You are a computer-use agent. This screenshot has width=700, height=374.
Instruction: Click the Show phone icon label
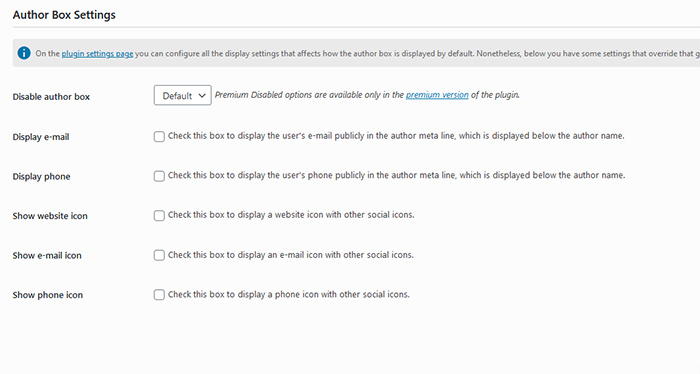coord(48,295)
